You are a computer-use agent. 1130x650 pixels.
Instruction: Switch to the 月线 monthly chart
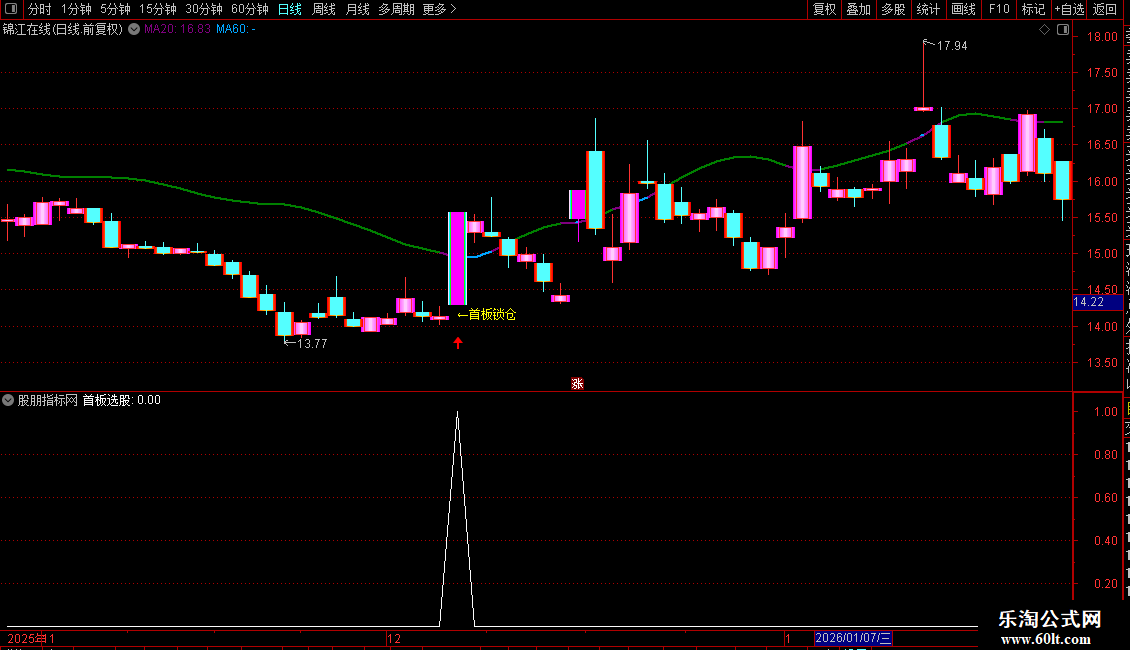click(x=357, y=9)
